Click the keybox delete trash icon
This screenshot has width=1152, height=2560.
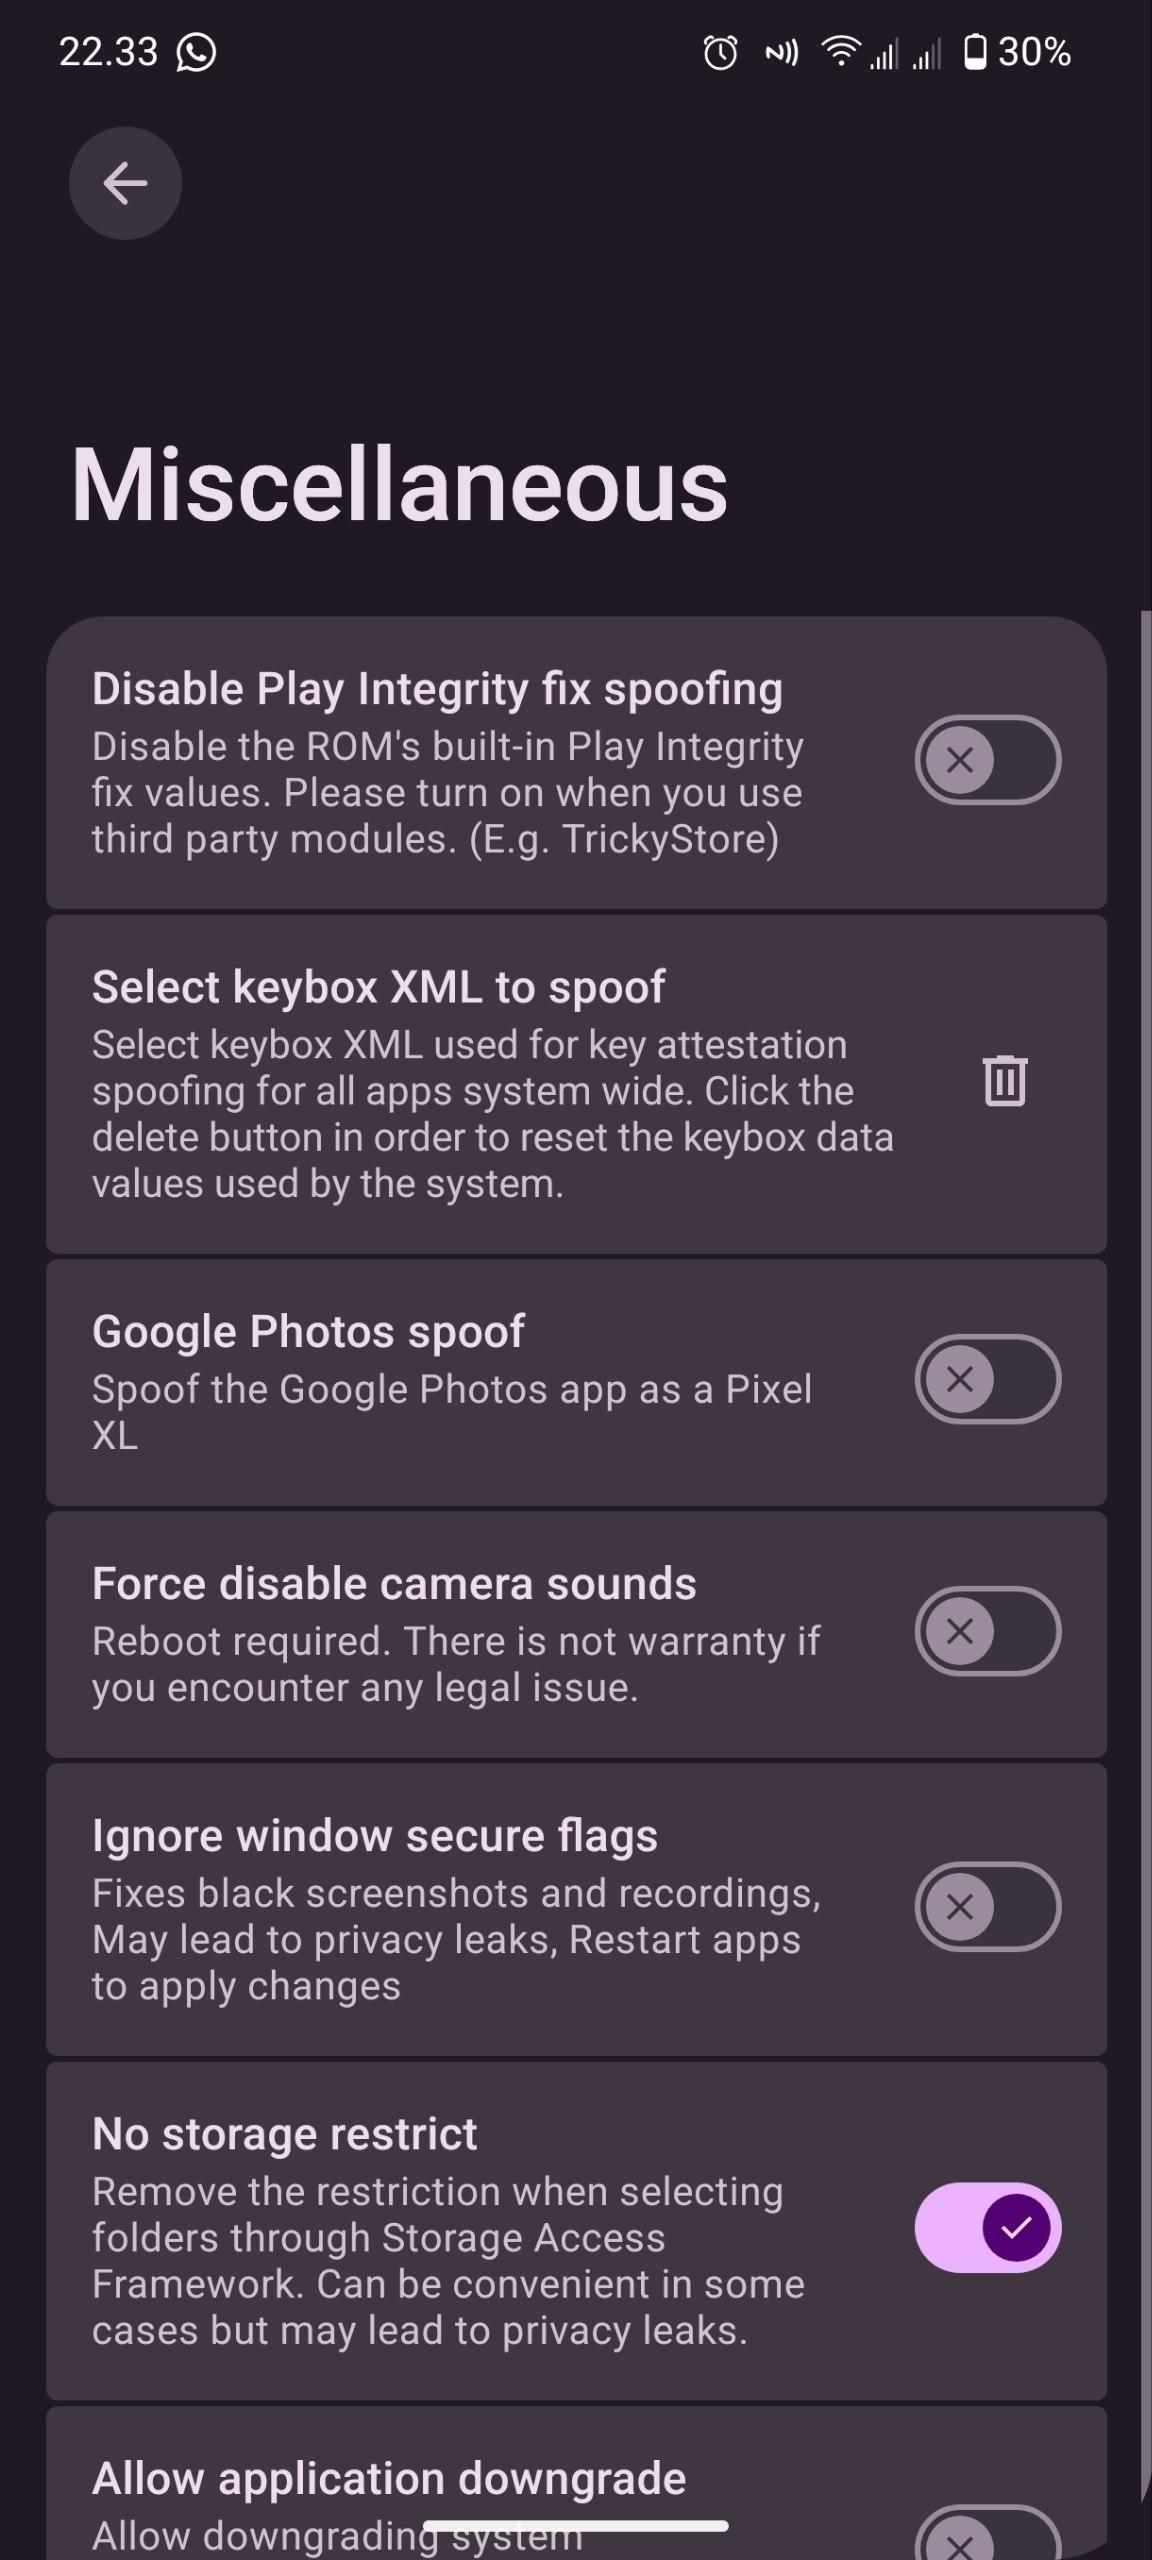pyautogui.click(x=1004, y=1081)
